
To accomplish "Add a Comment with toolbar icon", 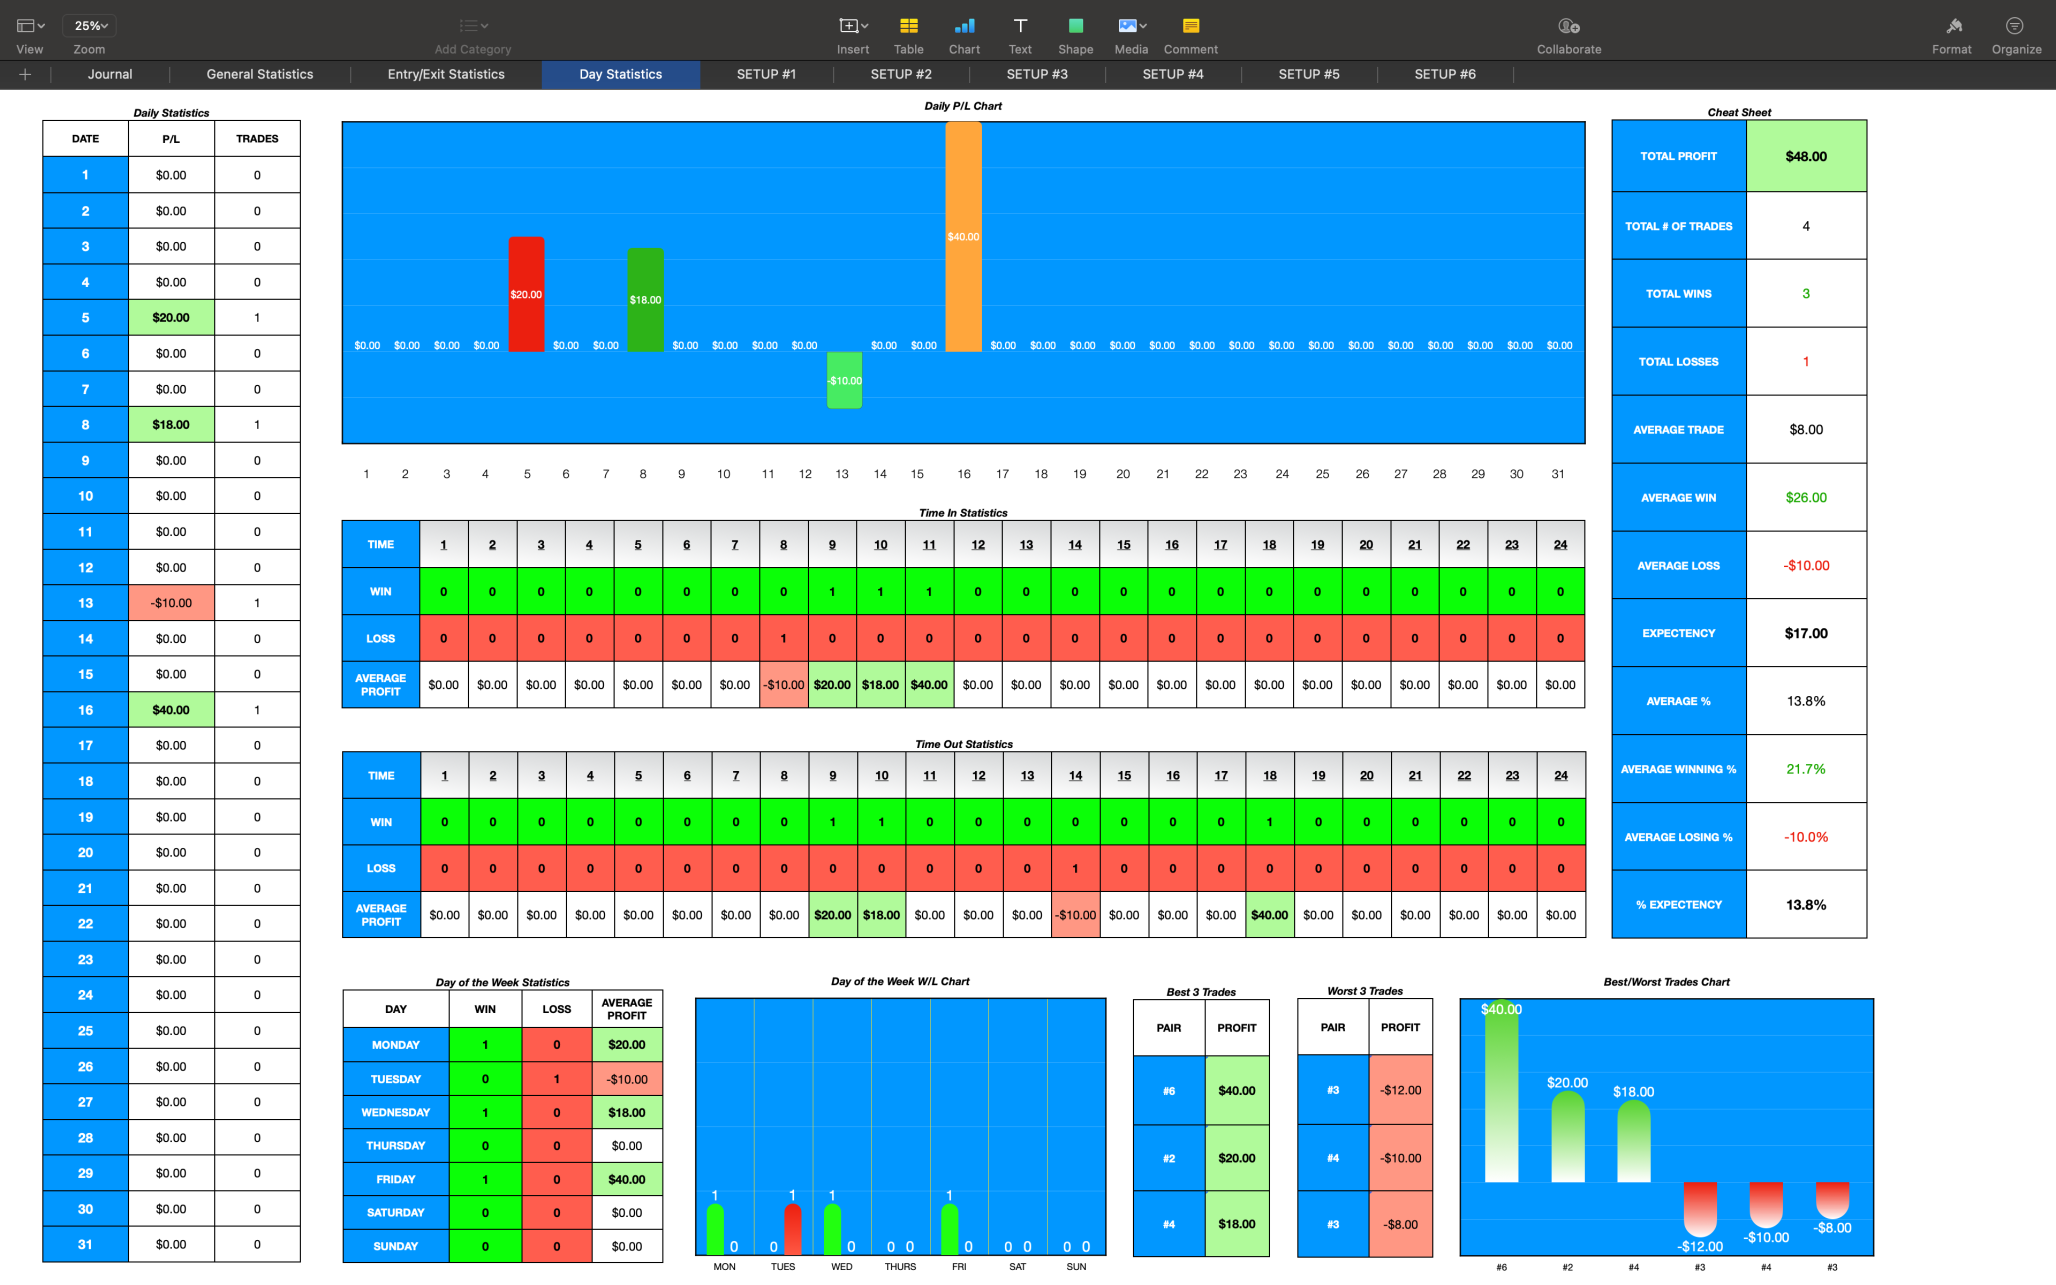I will tap(1190, 26).
